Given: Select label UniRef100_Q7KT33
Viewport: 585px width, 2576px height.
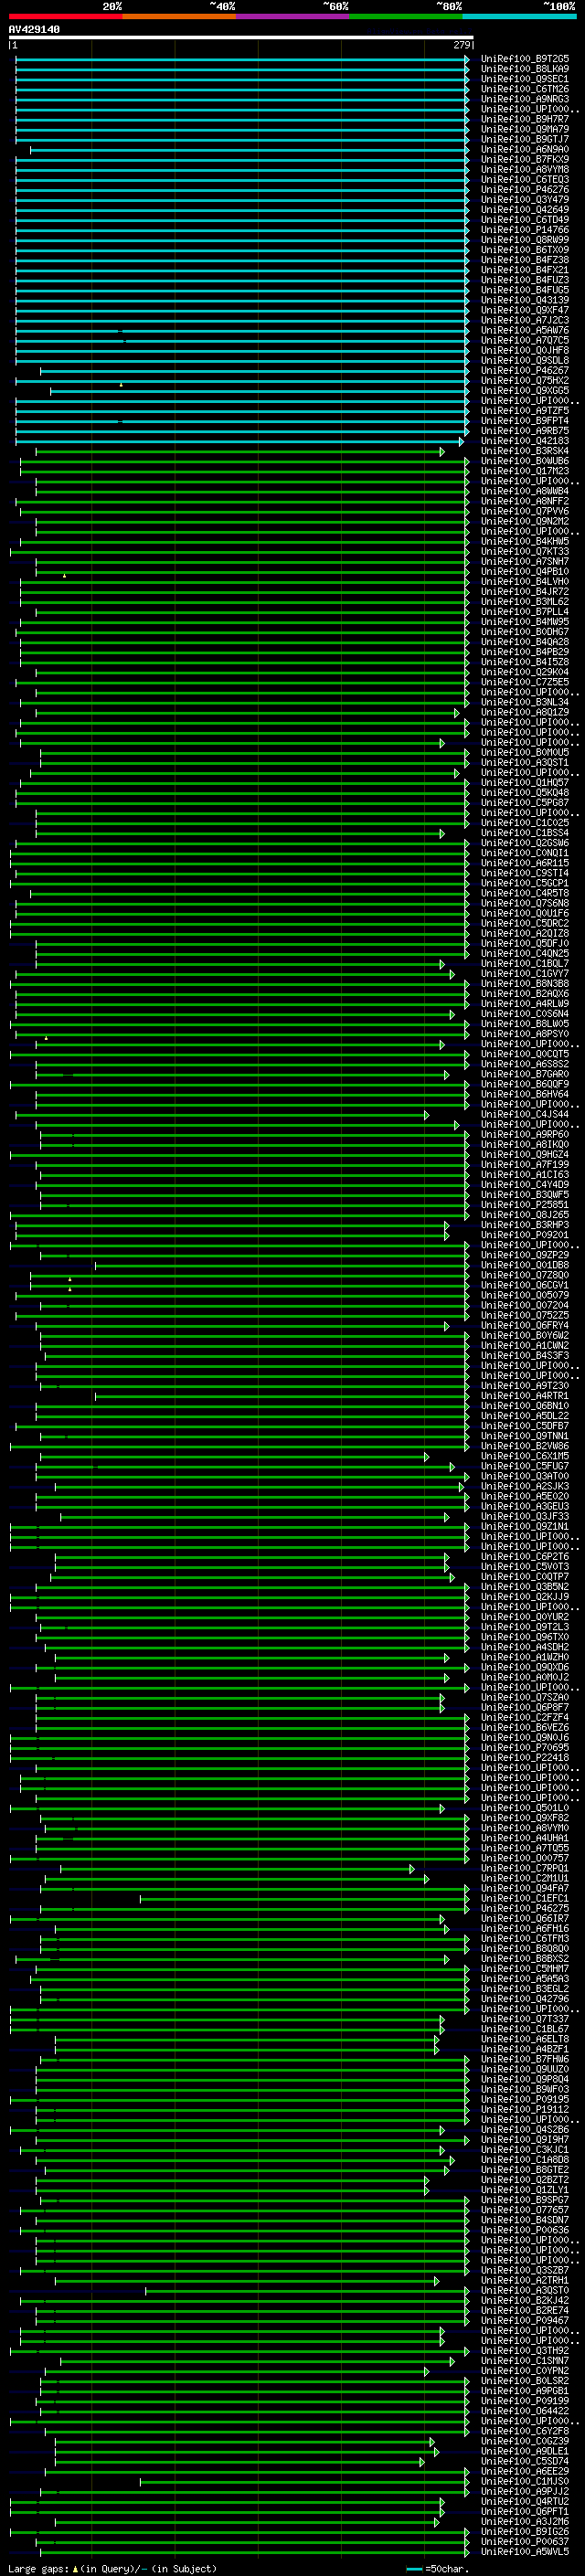Looking at the screenshot, I should (525, 551).
